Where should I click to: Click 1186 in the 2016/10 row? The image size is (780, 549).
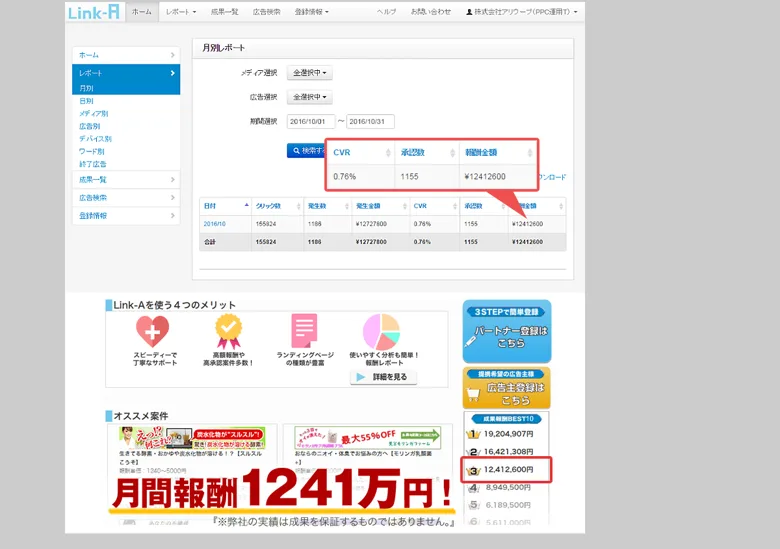314,224
